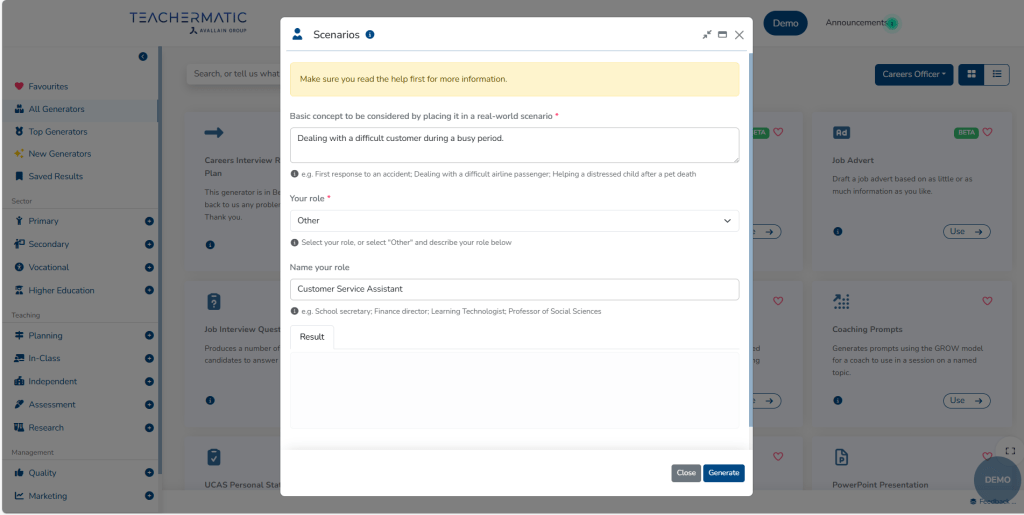Expand the Higher Education plus icon
The width and height of the screenshot is (1024, 515).
[x=149, y=290]
